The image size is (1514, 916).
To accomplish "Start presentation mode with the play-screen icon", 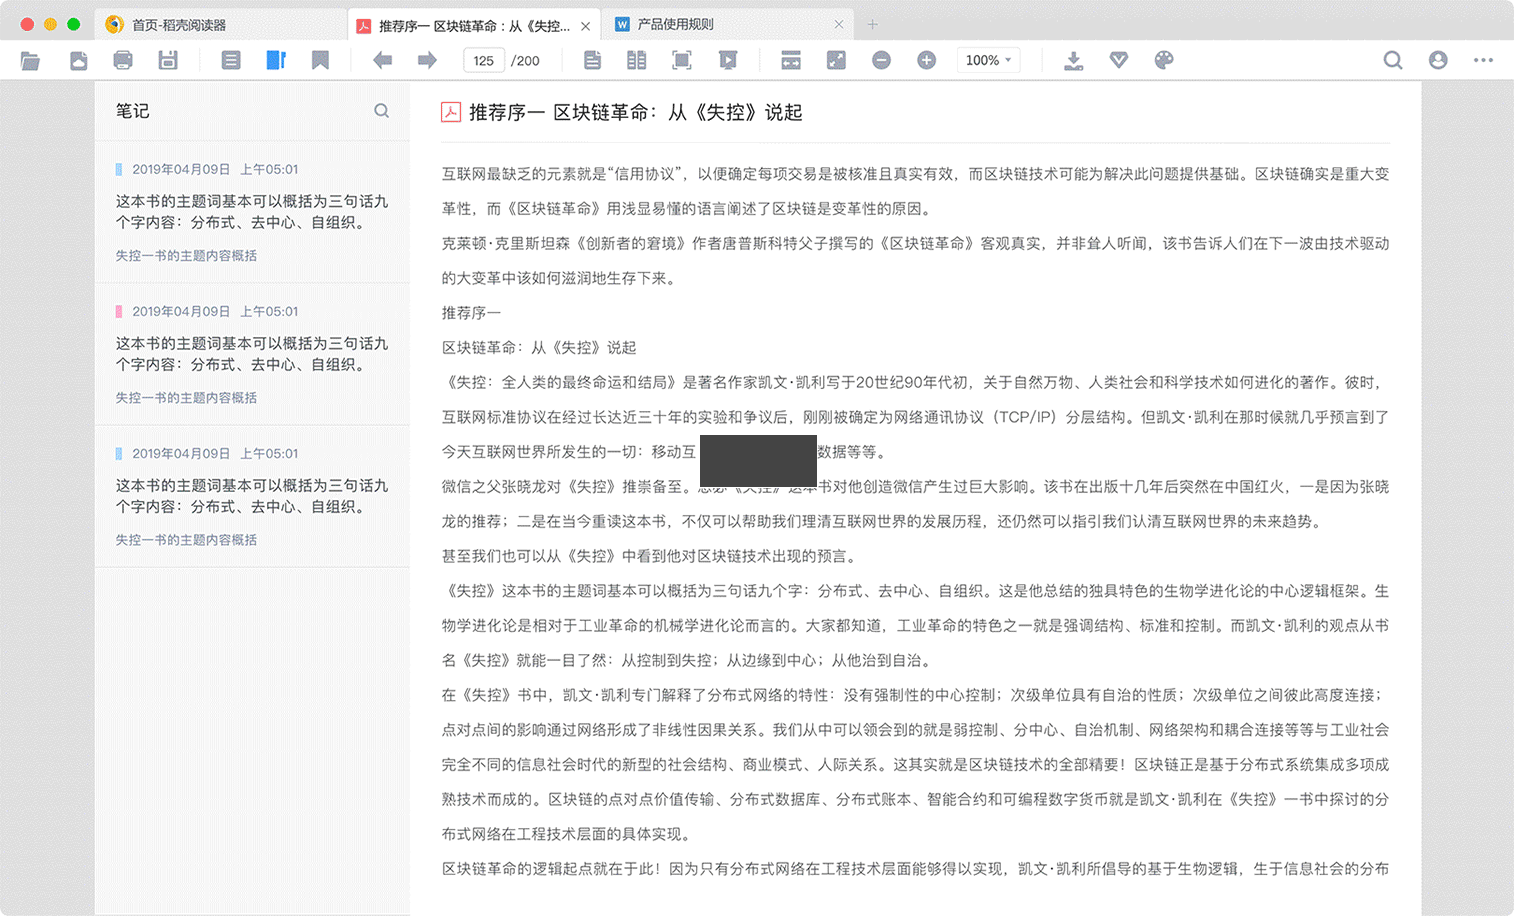I will tap(728, 60).
